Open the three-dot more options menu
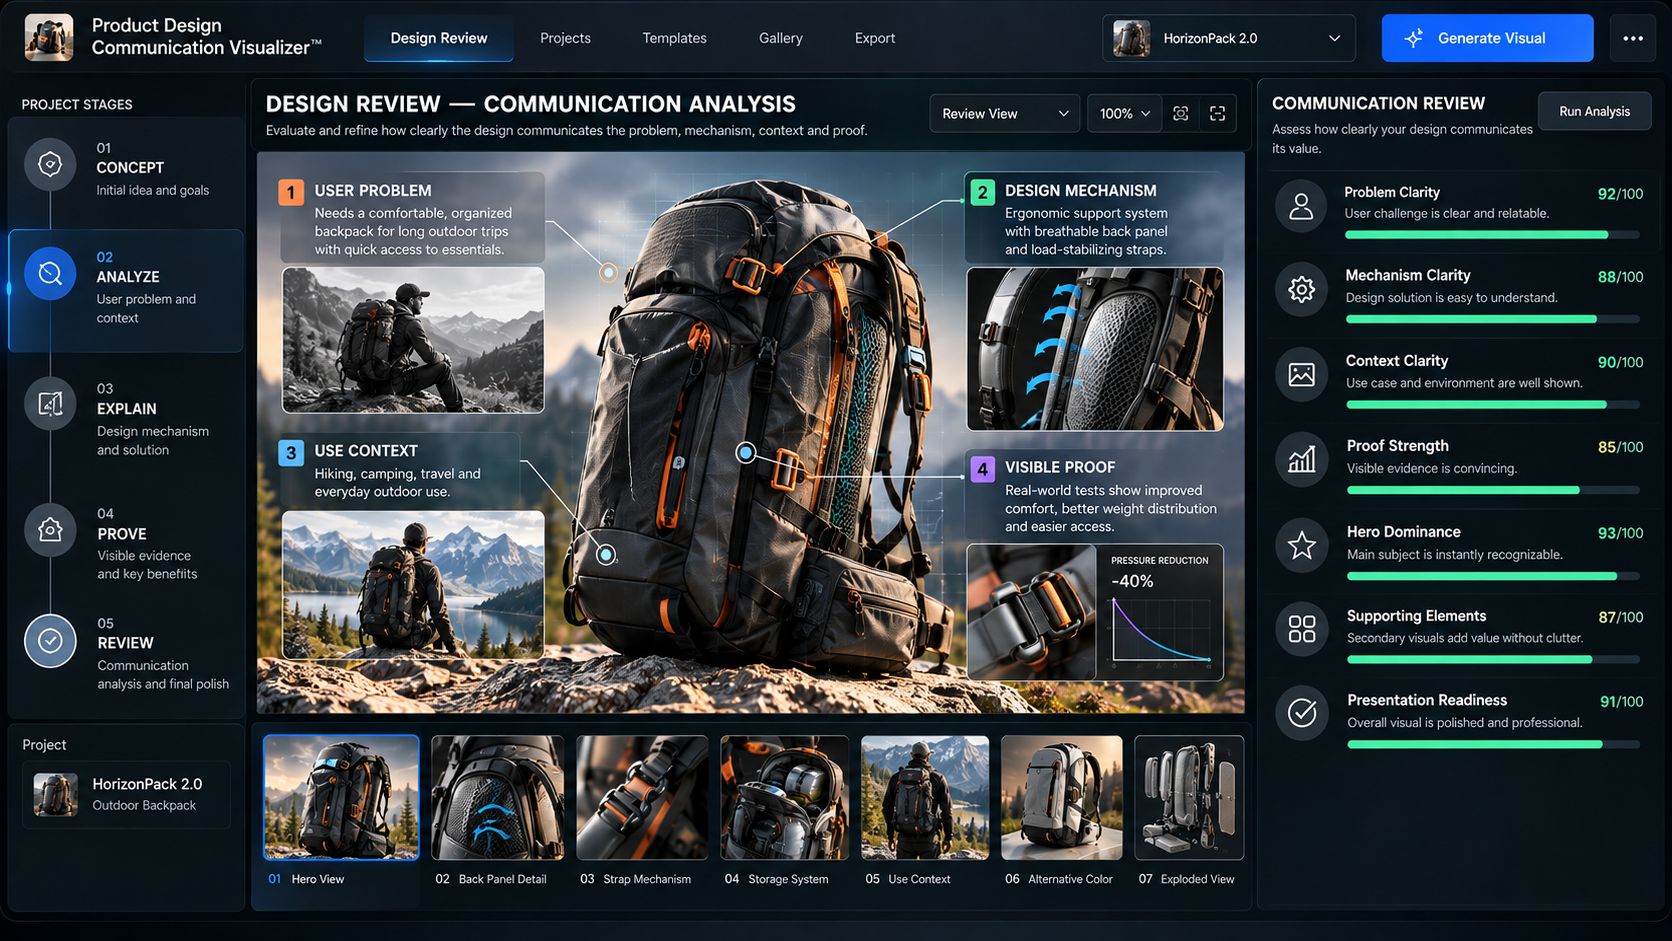The width and height of the screenshot is (1672, 941). tap(1633, 38)
